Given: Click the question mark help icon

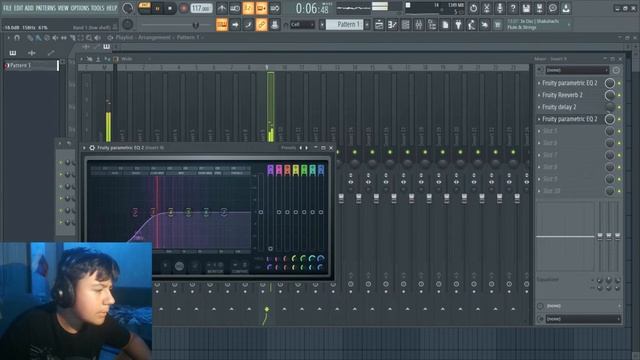Looking at the screenshot, I should pyautogui.click(x=513, y=8).
